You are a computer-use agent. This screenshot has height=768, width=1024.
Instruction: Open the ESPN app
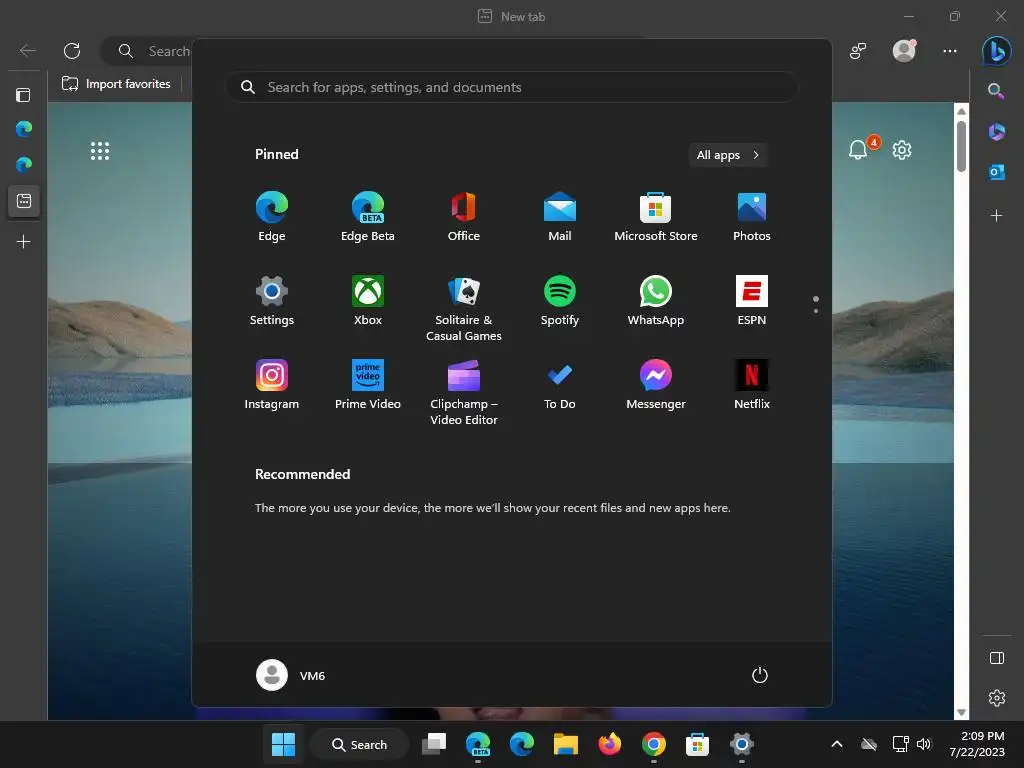pos(752,301)
